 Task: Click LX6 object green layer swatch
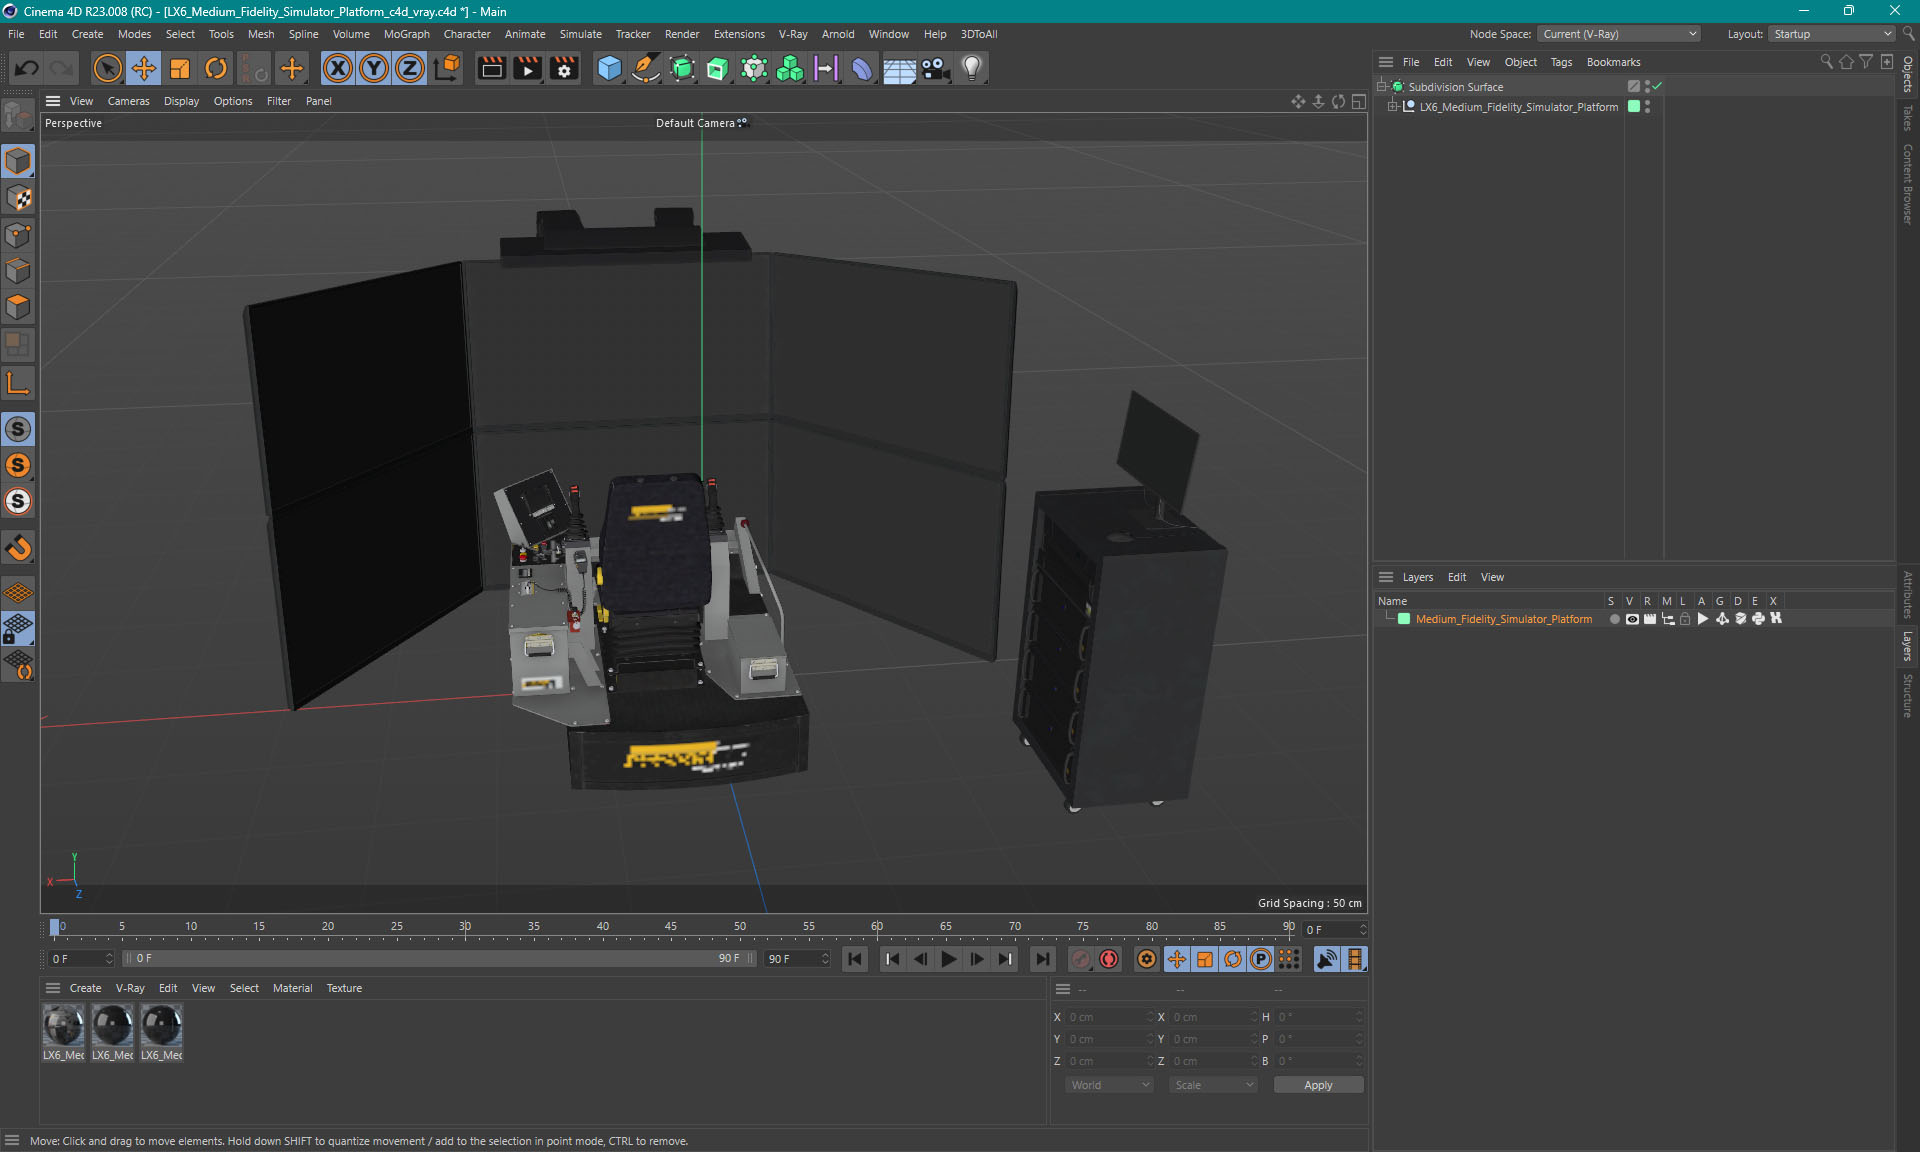coord(1634,107)
